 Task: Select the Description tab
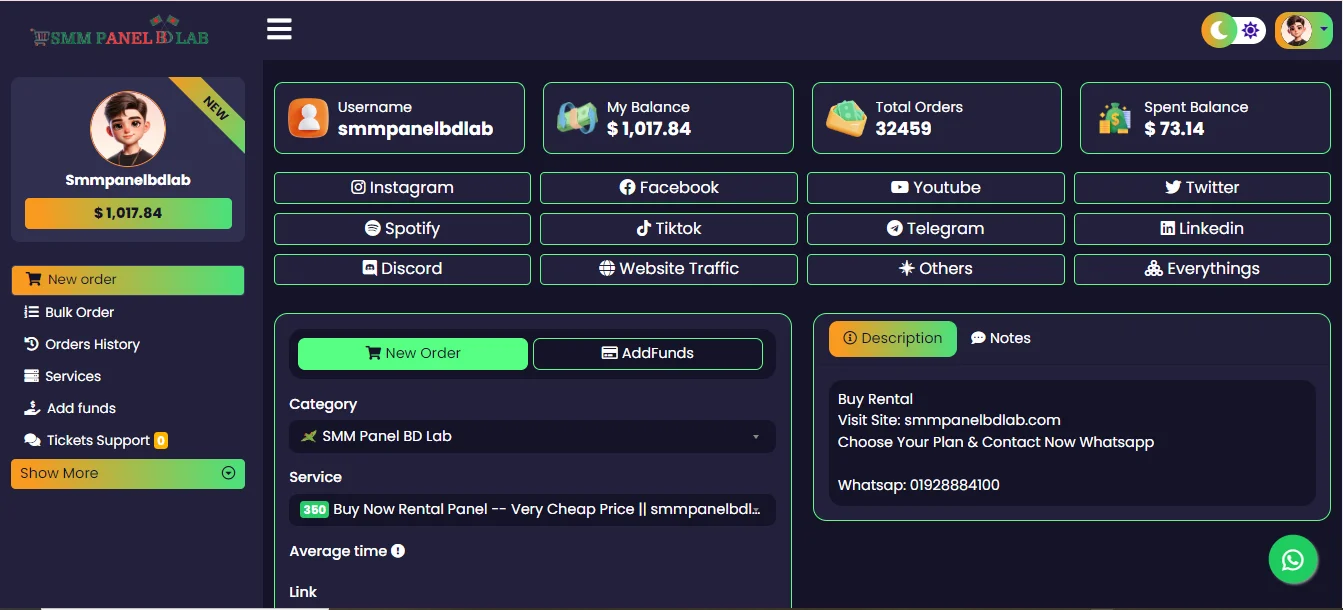pyautogui.click(x=892, y=338)
